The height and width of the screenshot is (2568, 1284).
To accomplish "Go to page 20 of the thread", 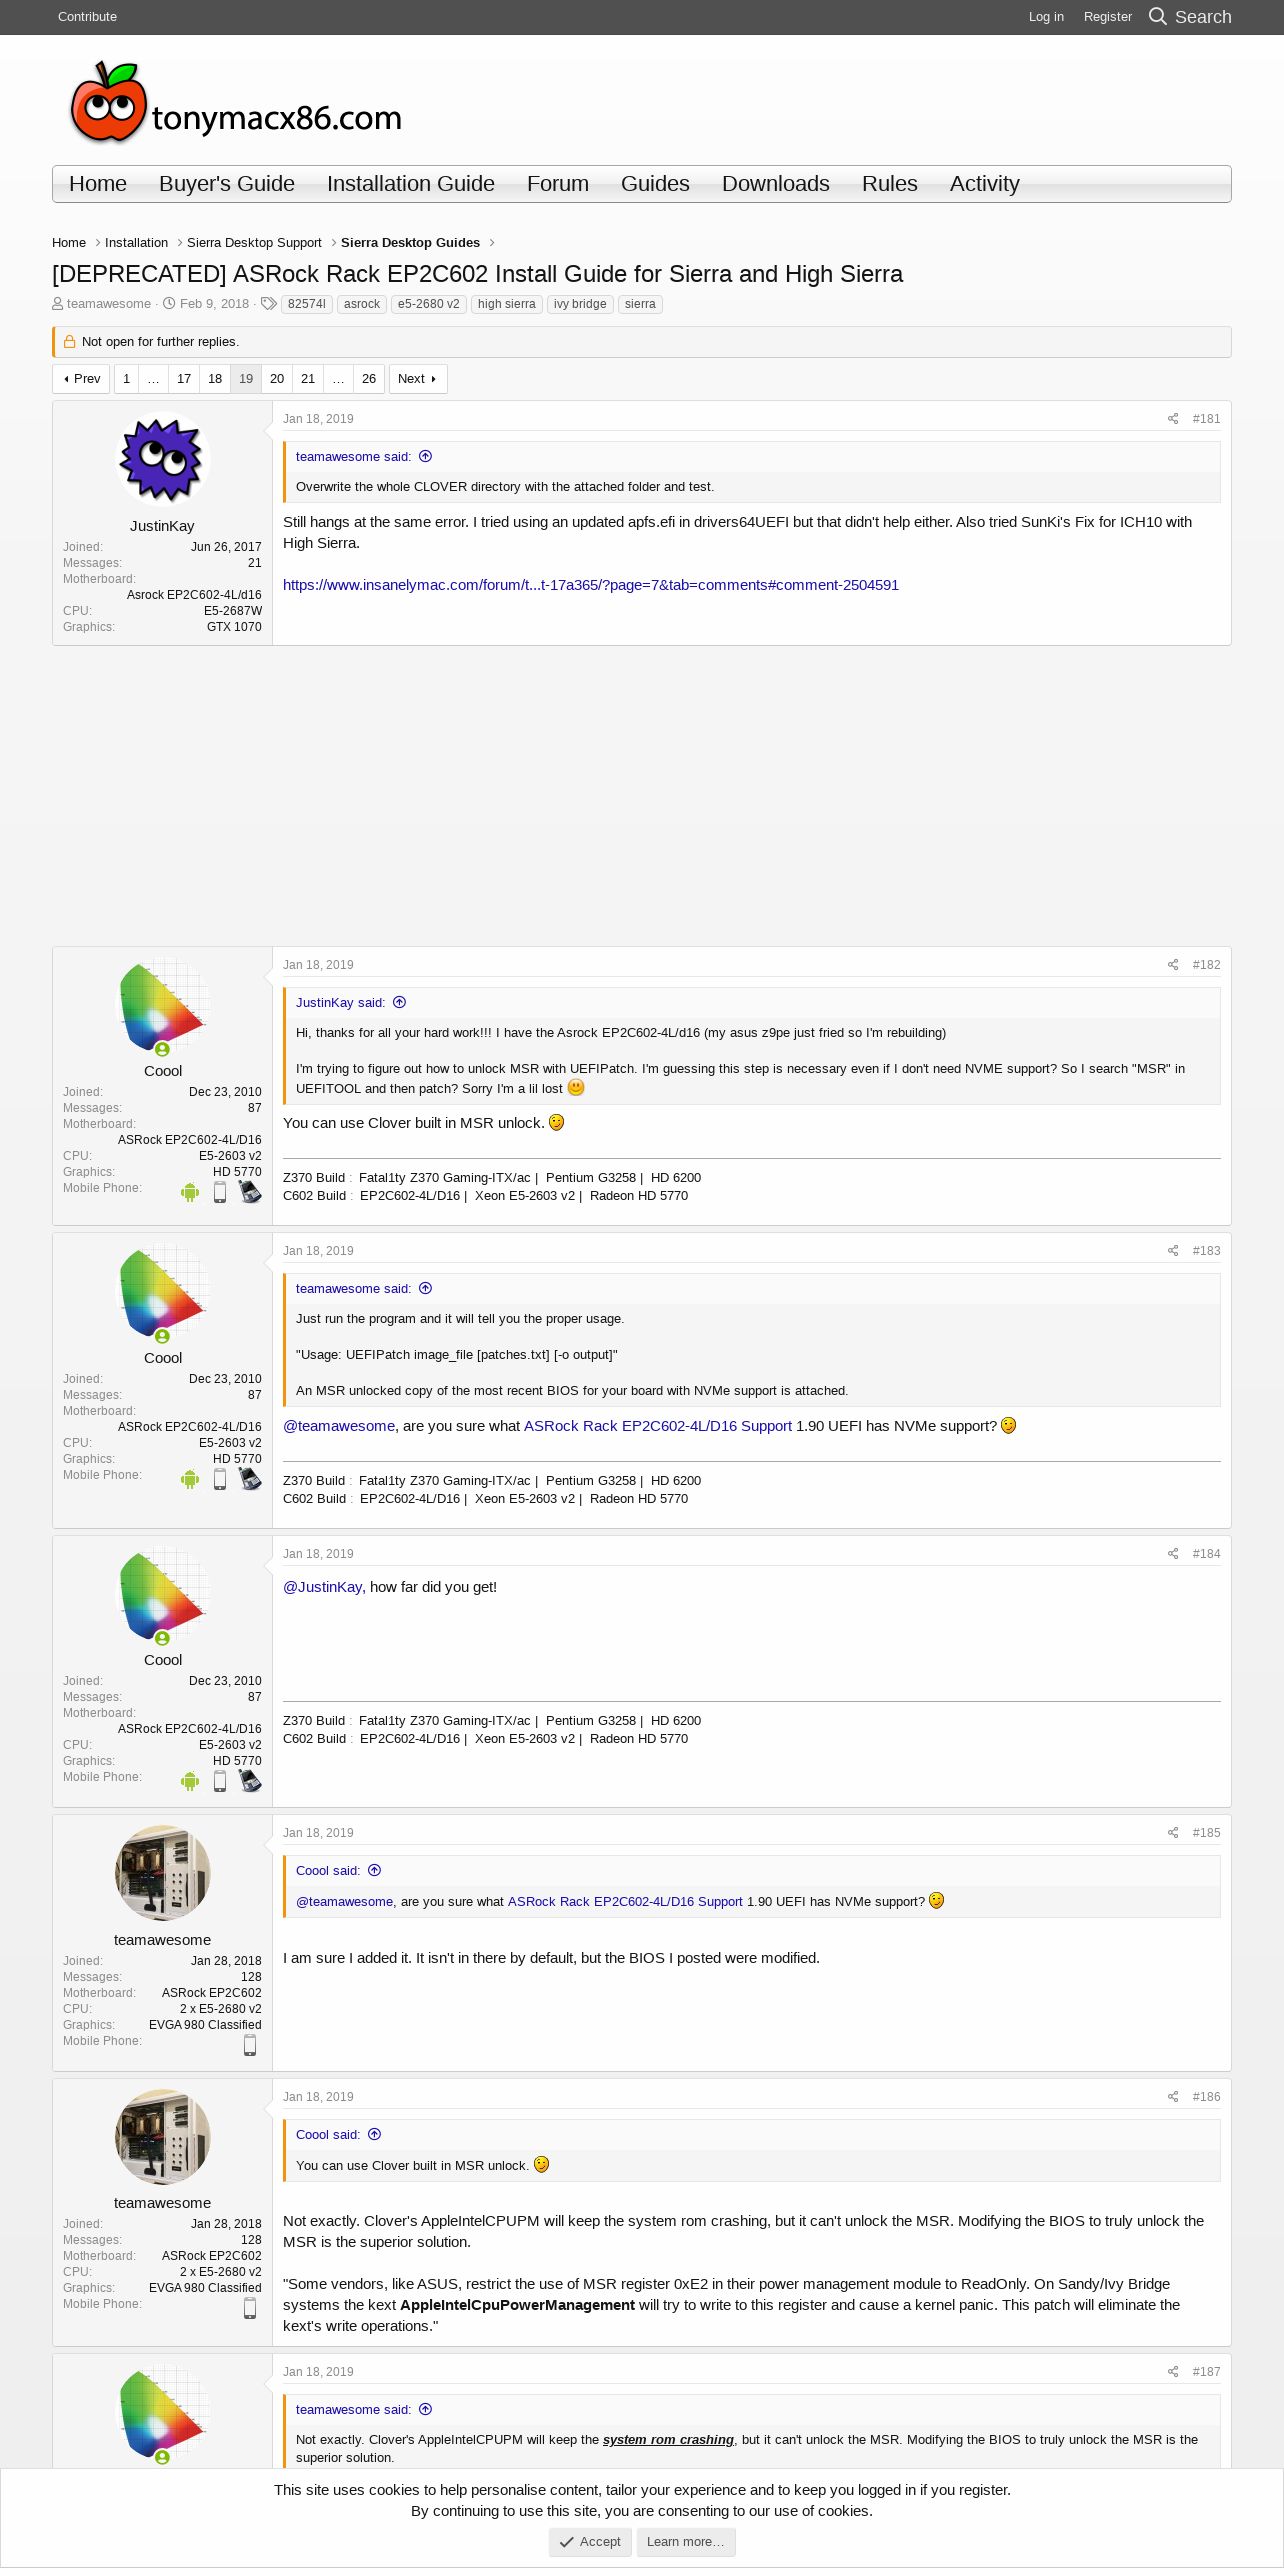I will point(277,379).
